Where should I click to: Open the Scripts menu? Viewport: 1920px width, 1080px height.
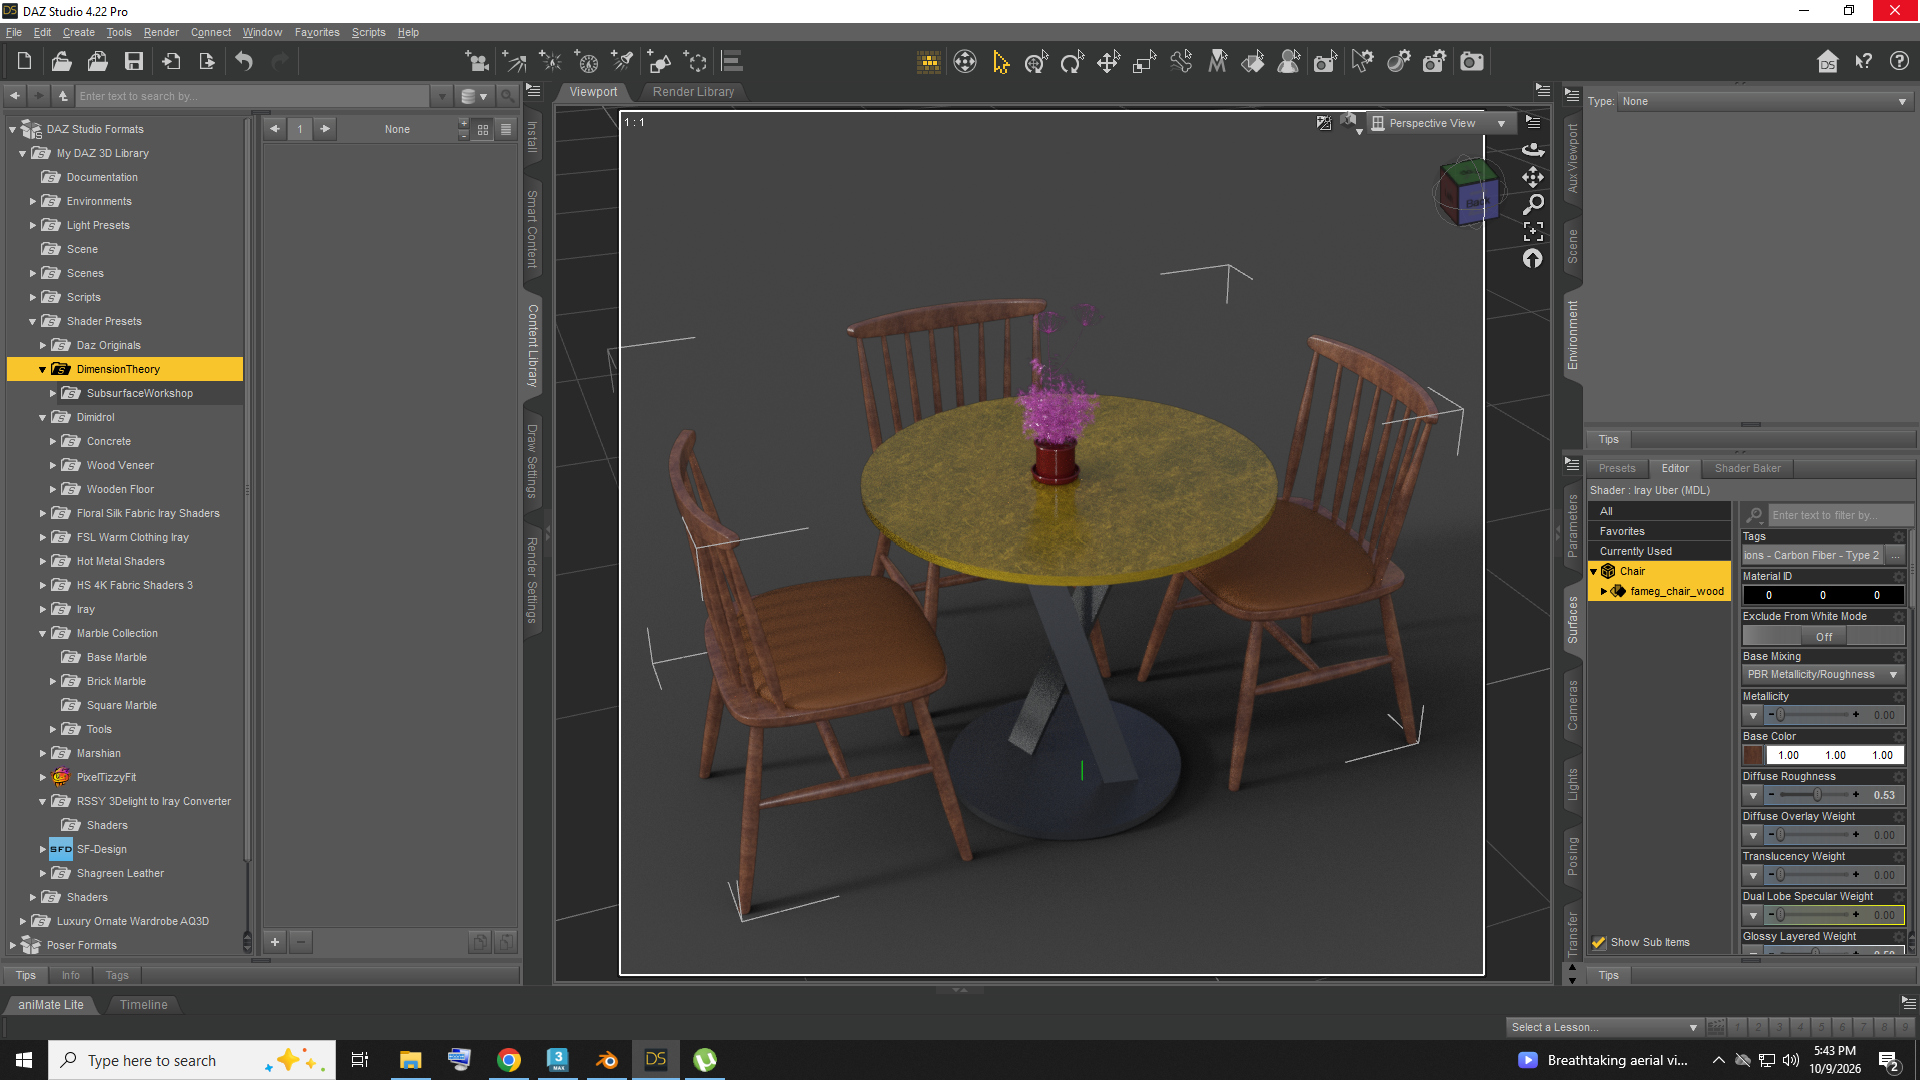tap(368, 32)
